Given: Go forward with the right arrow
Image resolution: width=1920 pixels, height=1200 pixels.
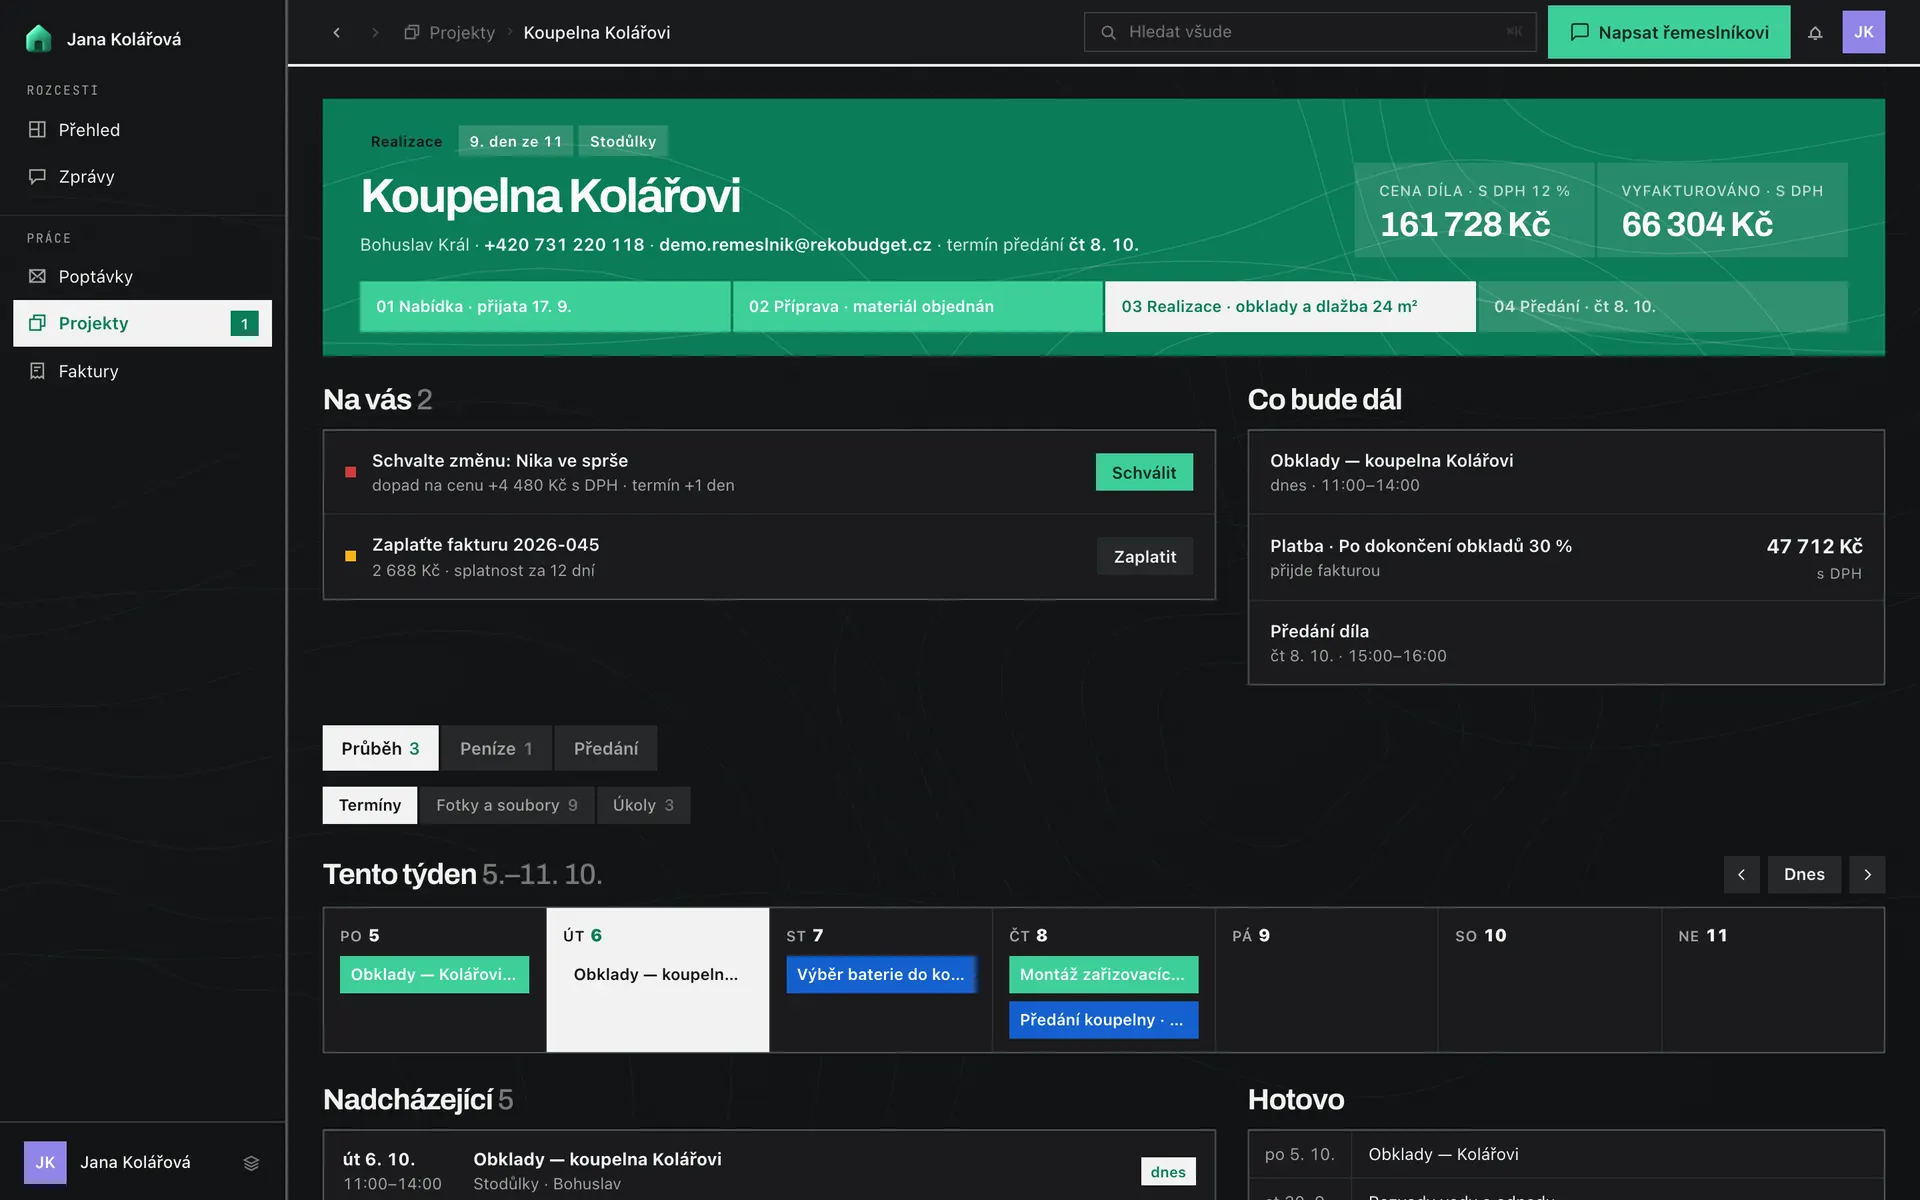Looking at the screenshot, I should click(x=375, y=32).
